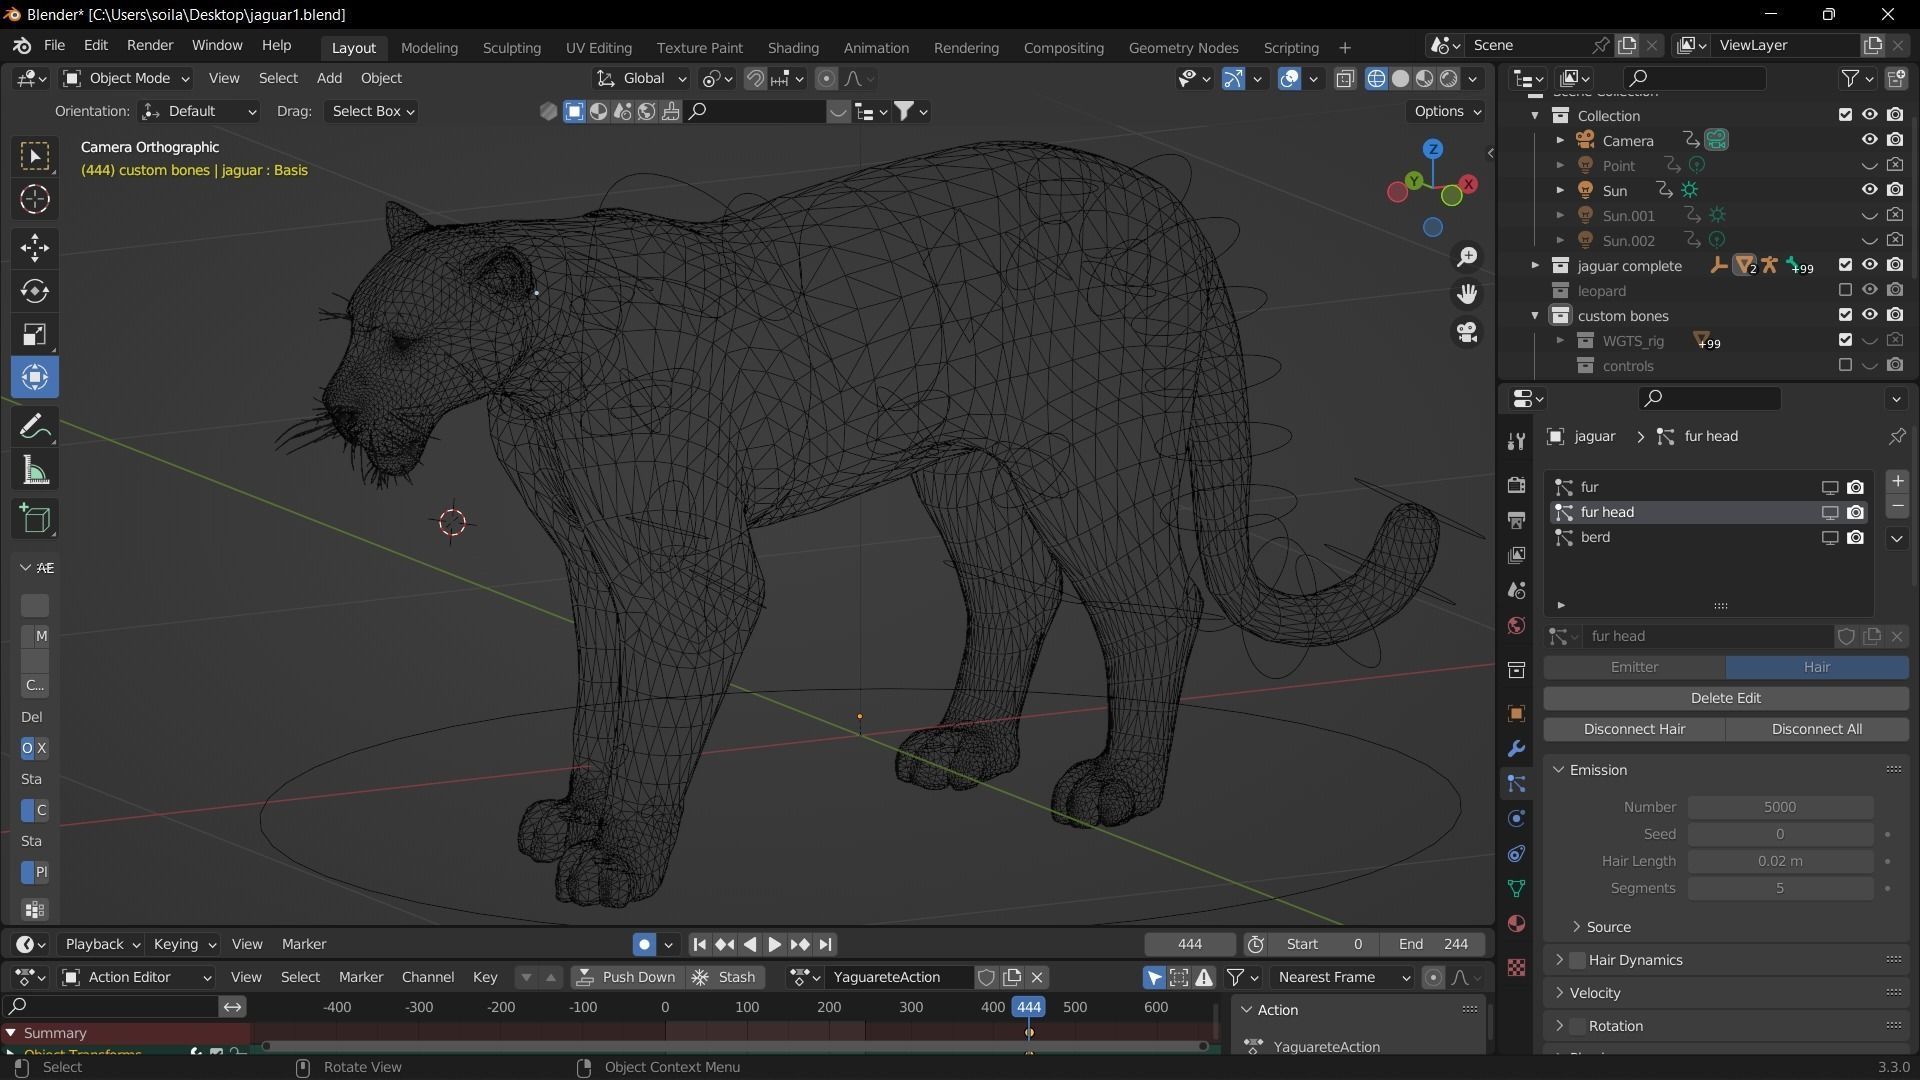The height and width of the screenshot is (1080, 1920).
Task: Switch to the Shading workspace tab
Action: (x=793, y=48)
